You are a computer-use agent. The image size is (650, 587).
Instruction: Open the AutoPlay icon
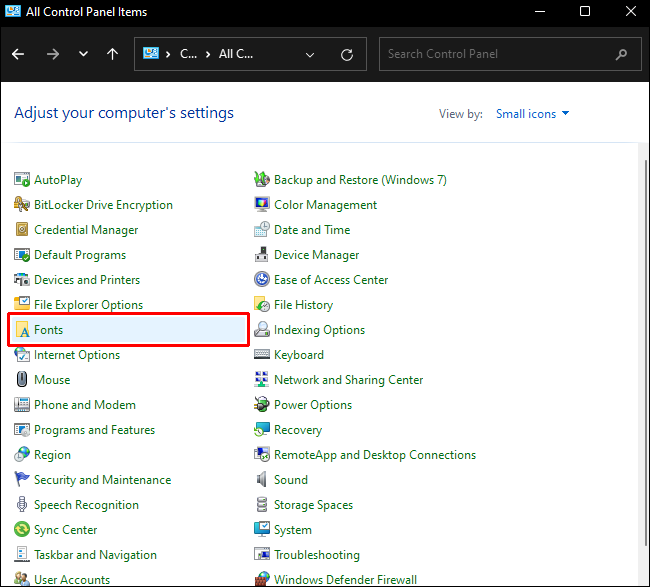23,180
